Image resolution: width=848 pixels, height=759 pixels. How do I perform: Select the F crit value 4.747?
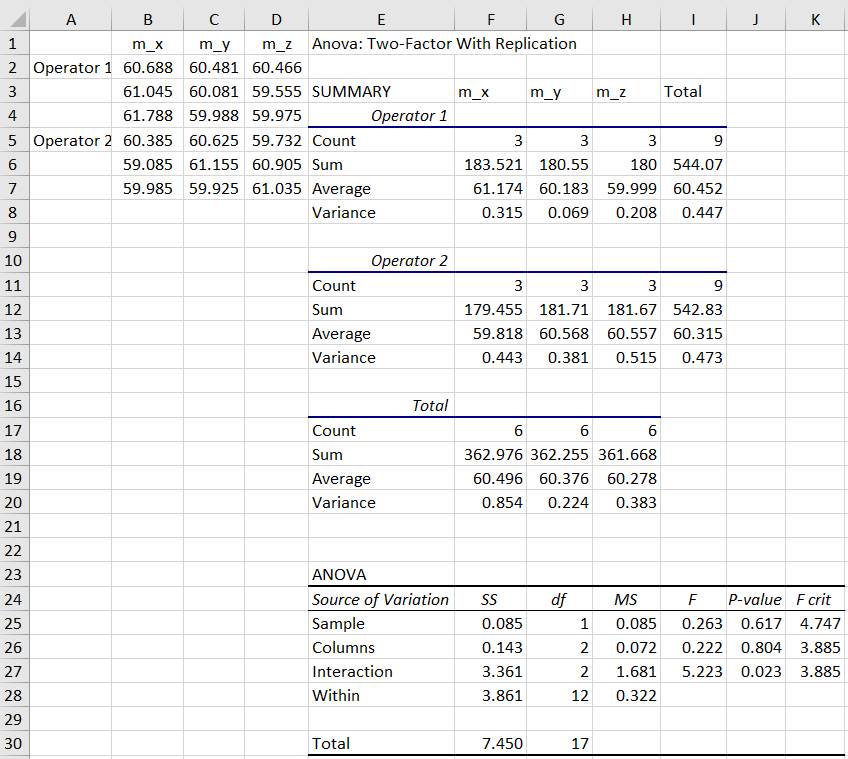coord(820,623)
